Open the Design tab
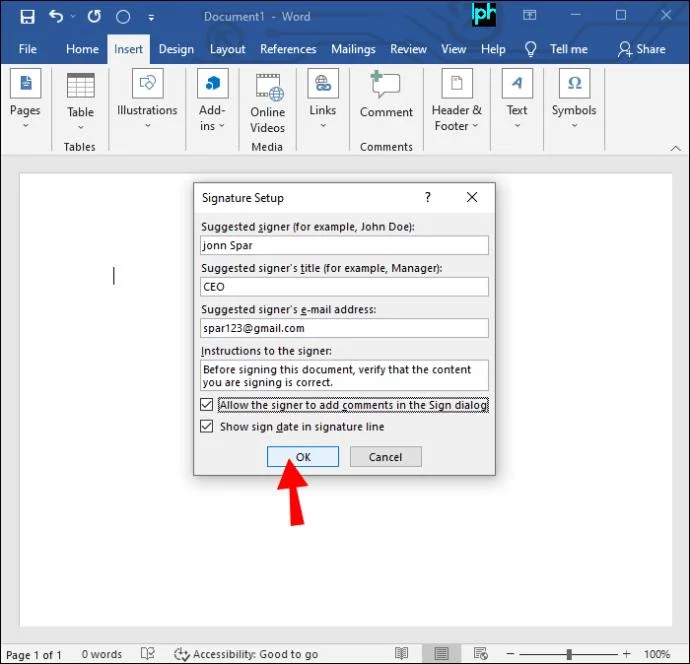The height and width of the screenshot is (664, 690). (176, 49)
